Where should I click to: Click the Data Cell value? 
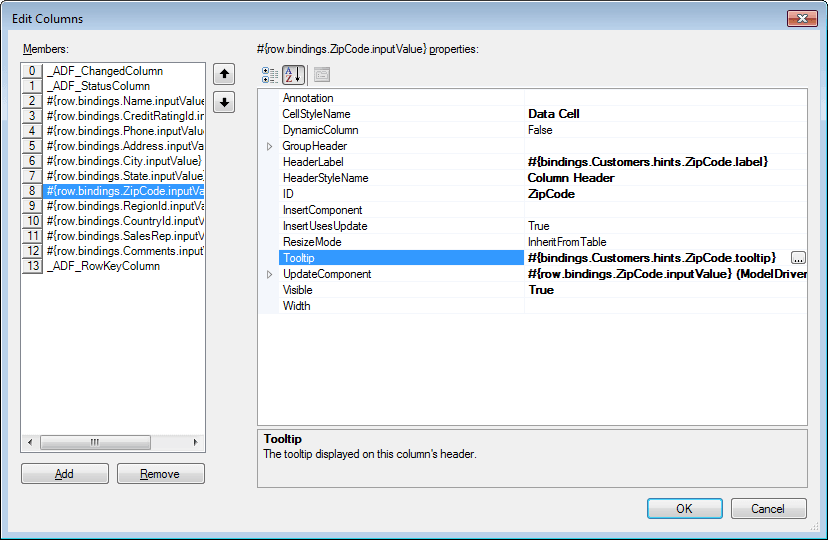[x=553, y=114]
